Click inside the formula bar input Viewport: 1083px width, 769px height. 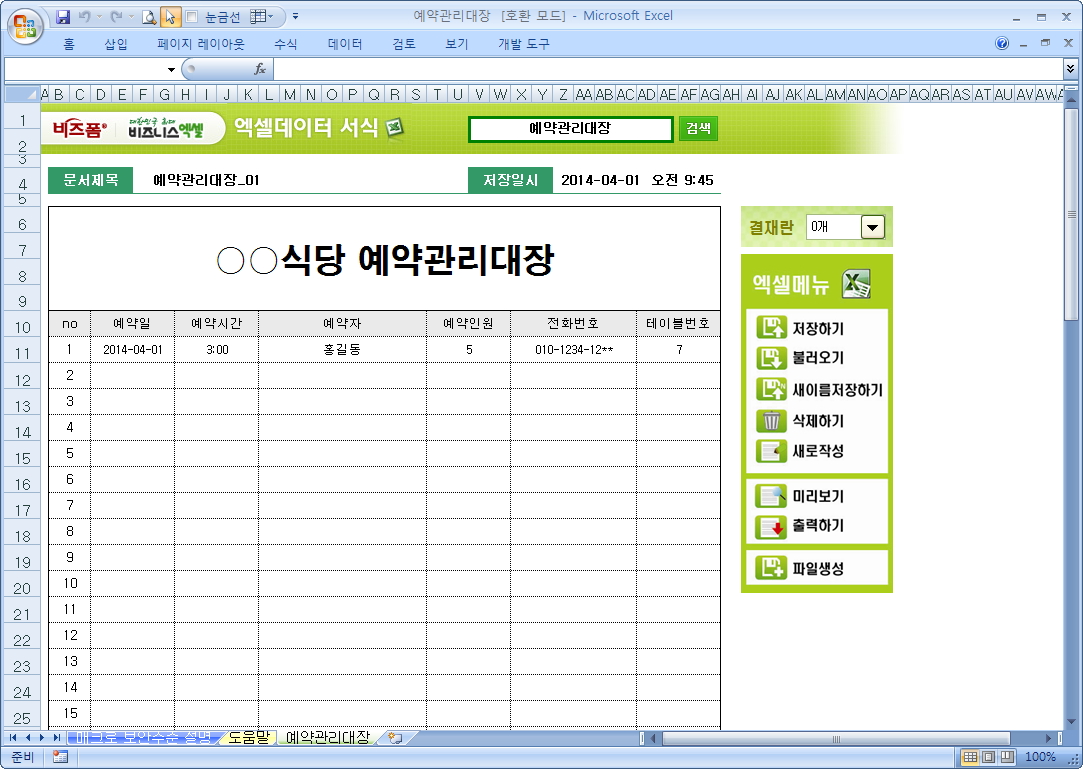pos(668,69)
